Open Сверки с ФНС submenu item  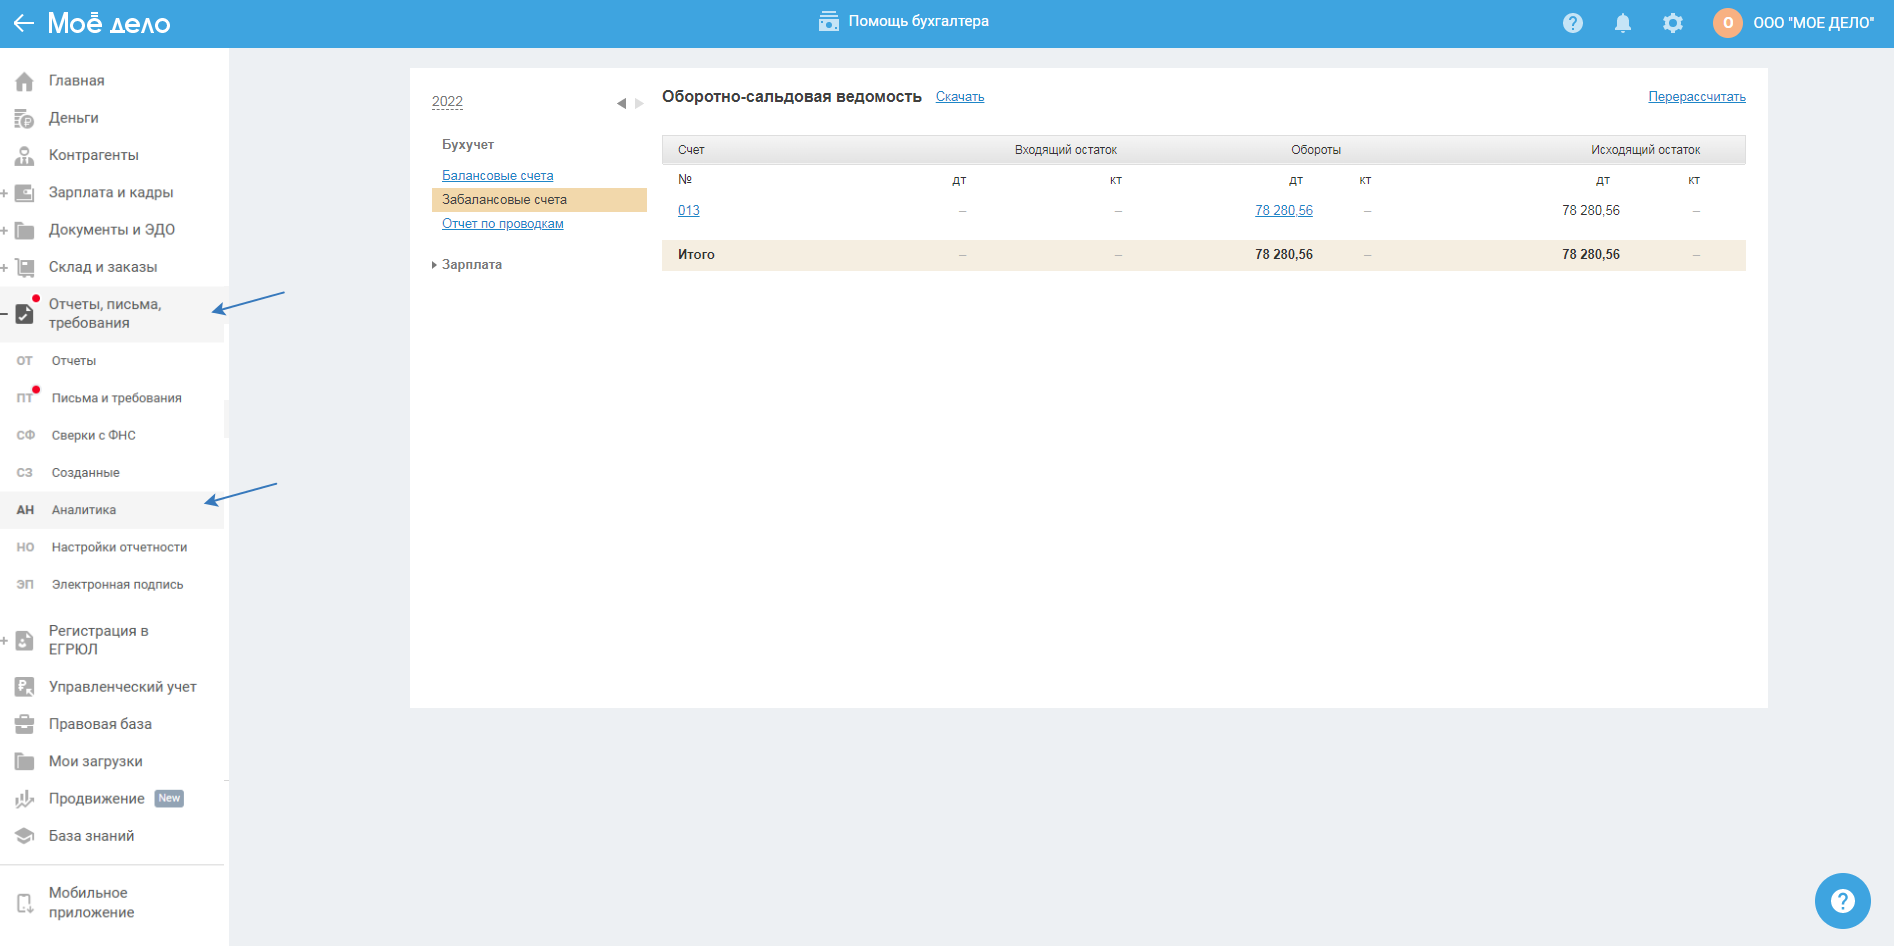(93, 436)
